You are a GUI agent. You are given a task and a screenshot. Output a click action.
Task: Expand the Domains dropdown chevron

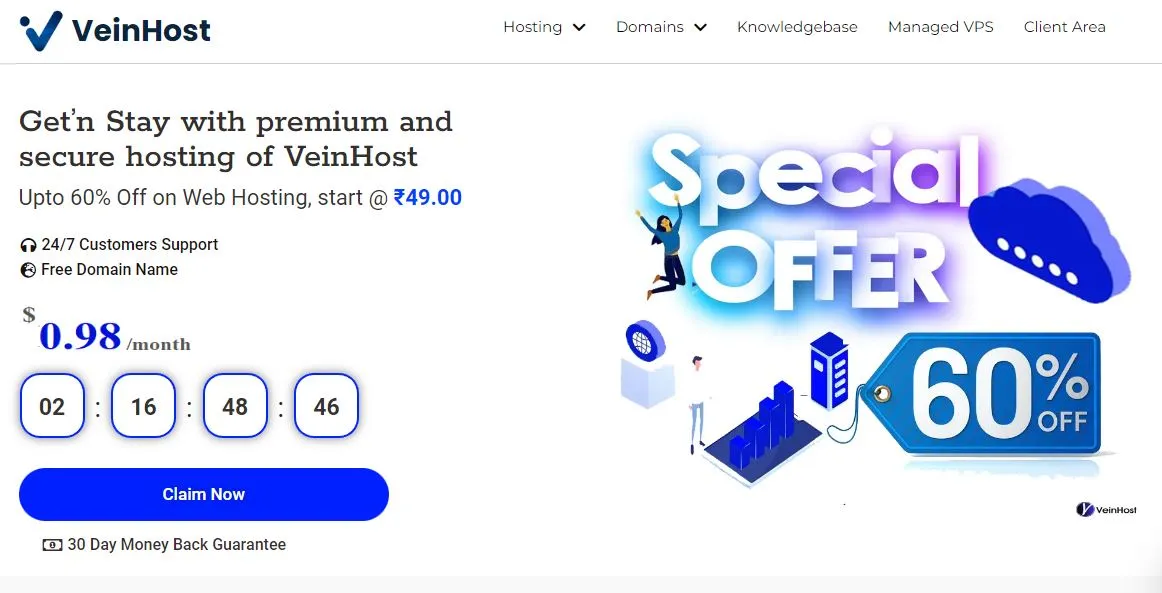pyautogui.click(x=700, y=27)
